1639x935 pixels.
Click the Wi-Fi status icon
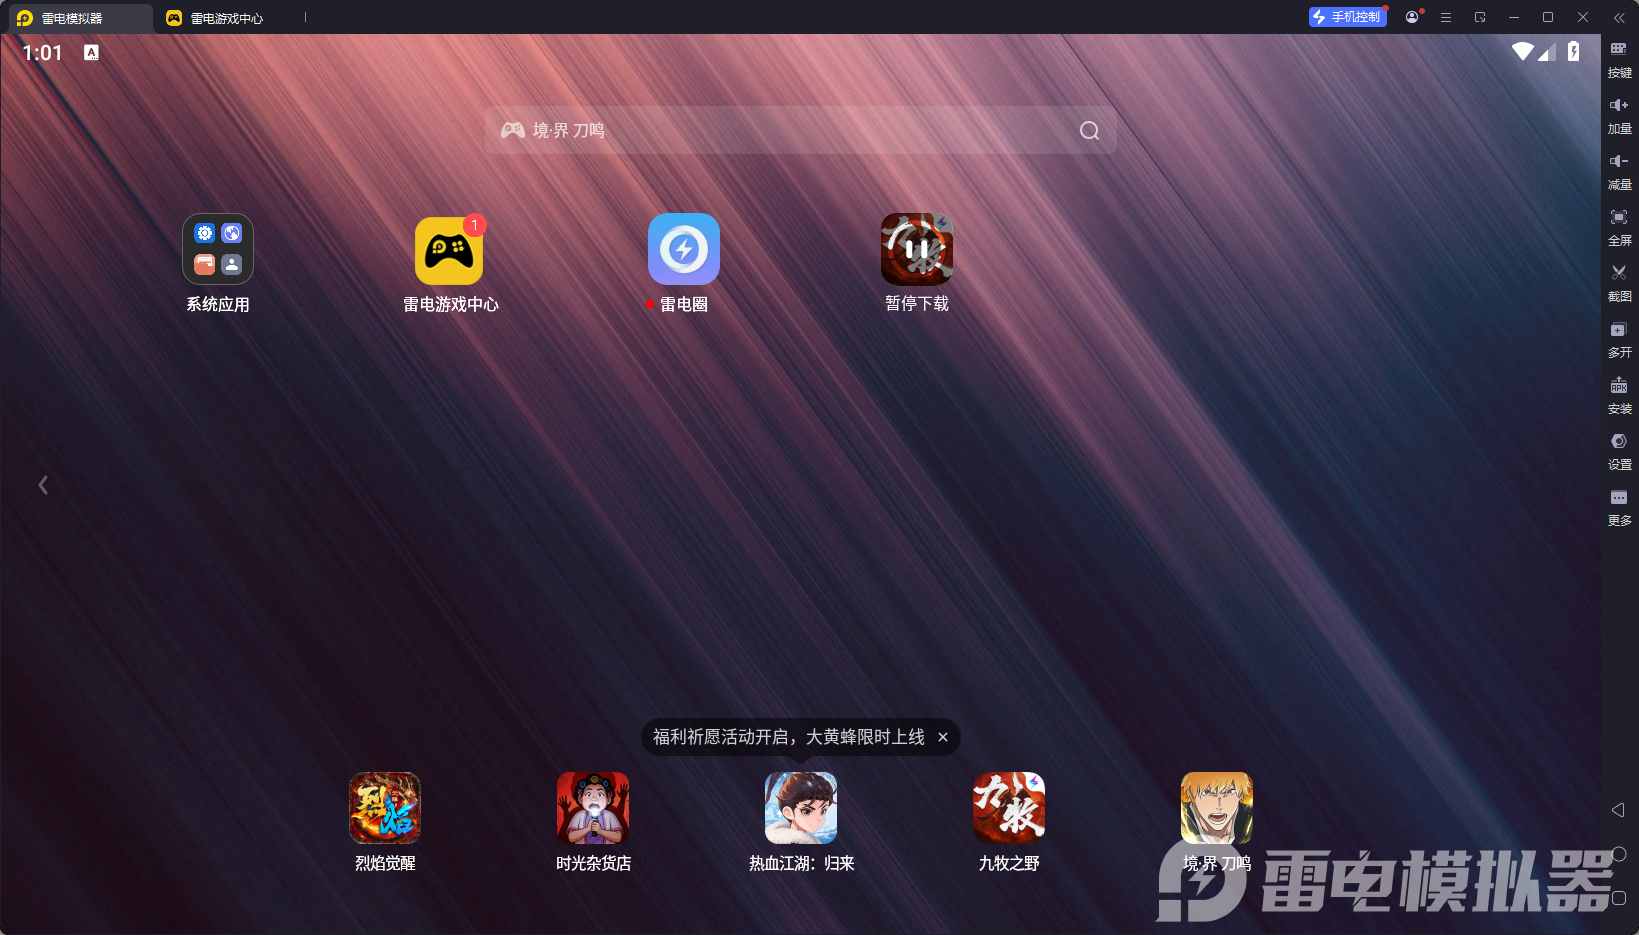pos(1523,51)
